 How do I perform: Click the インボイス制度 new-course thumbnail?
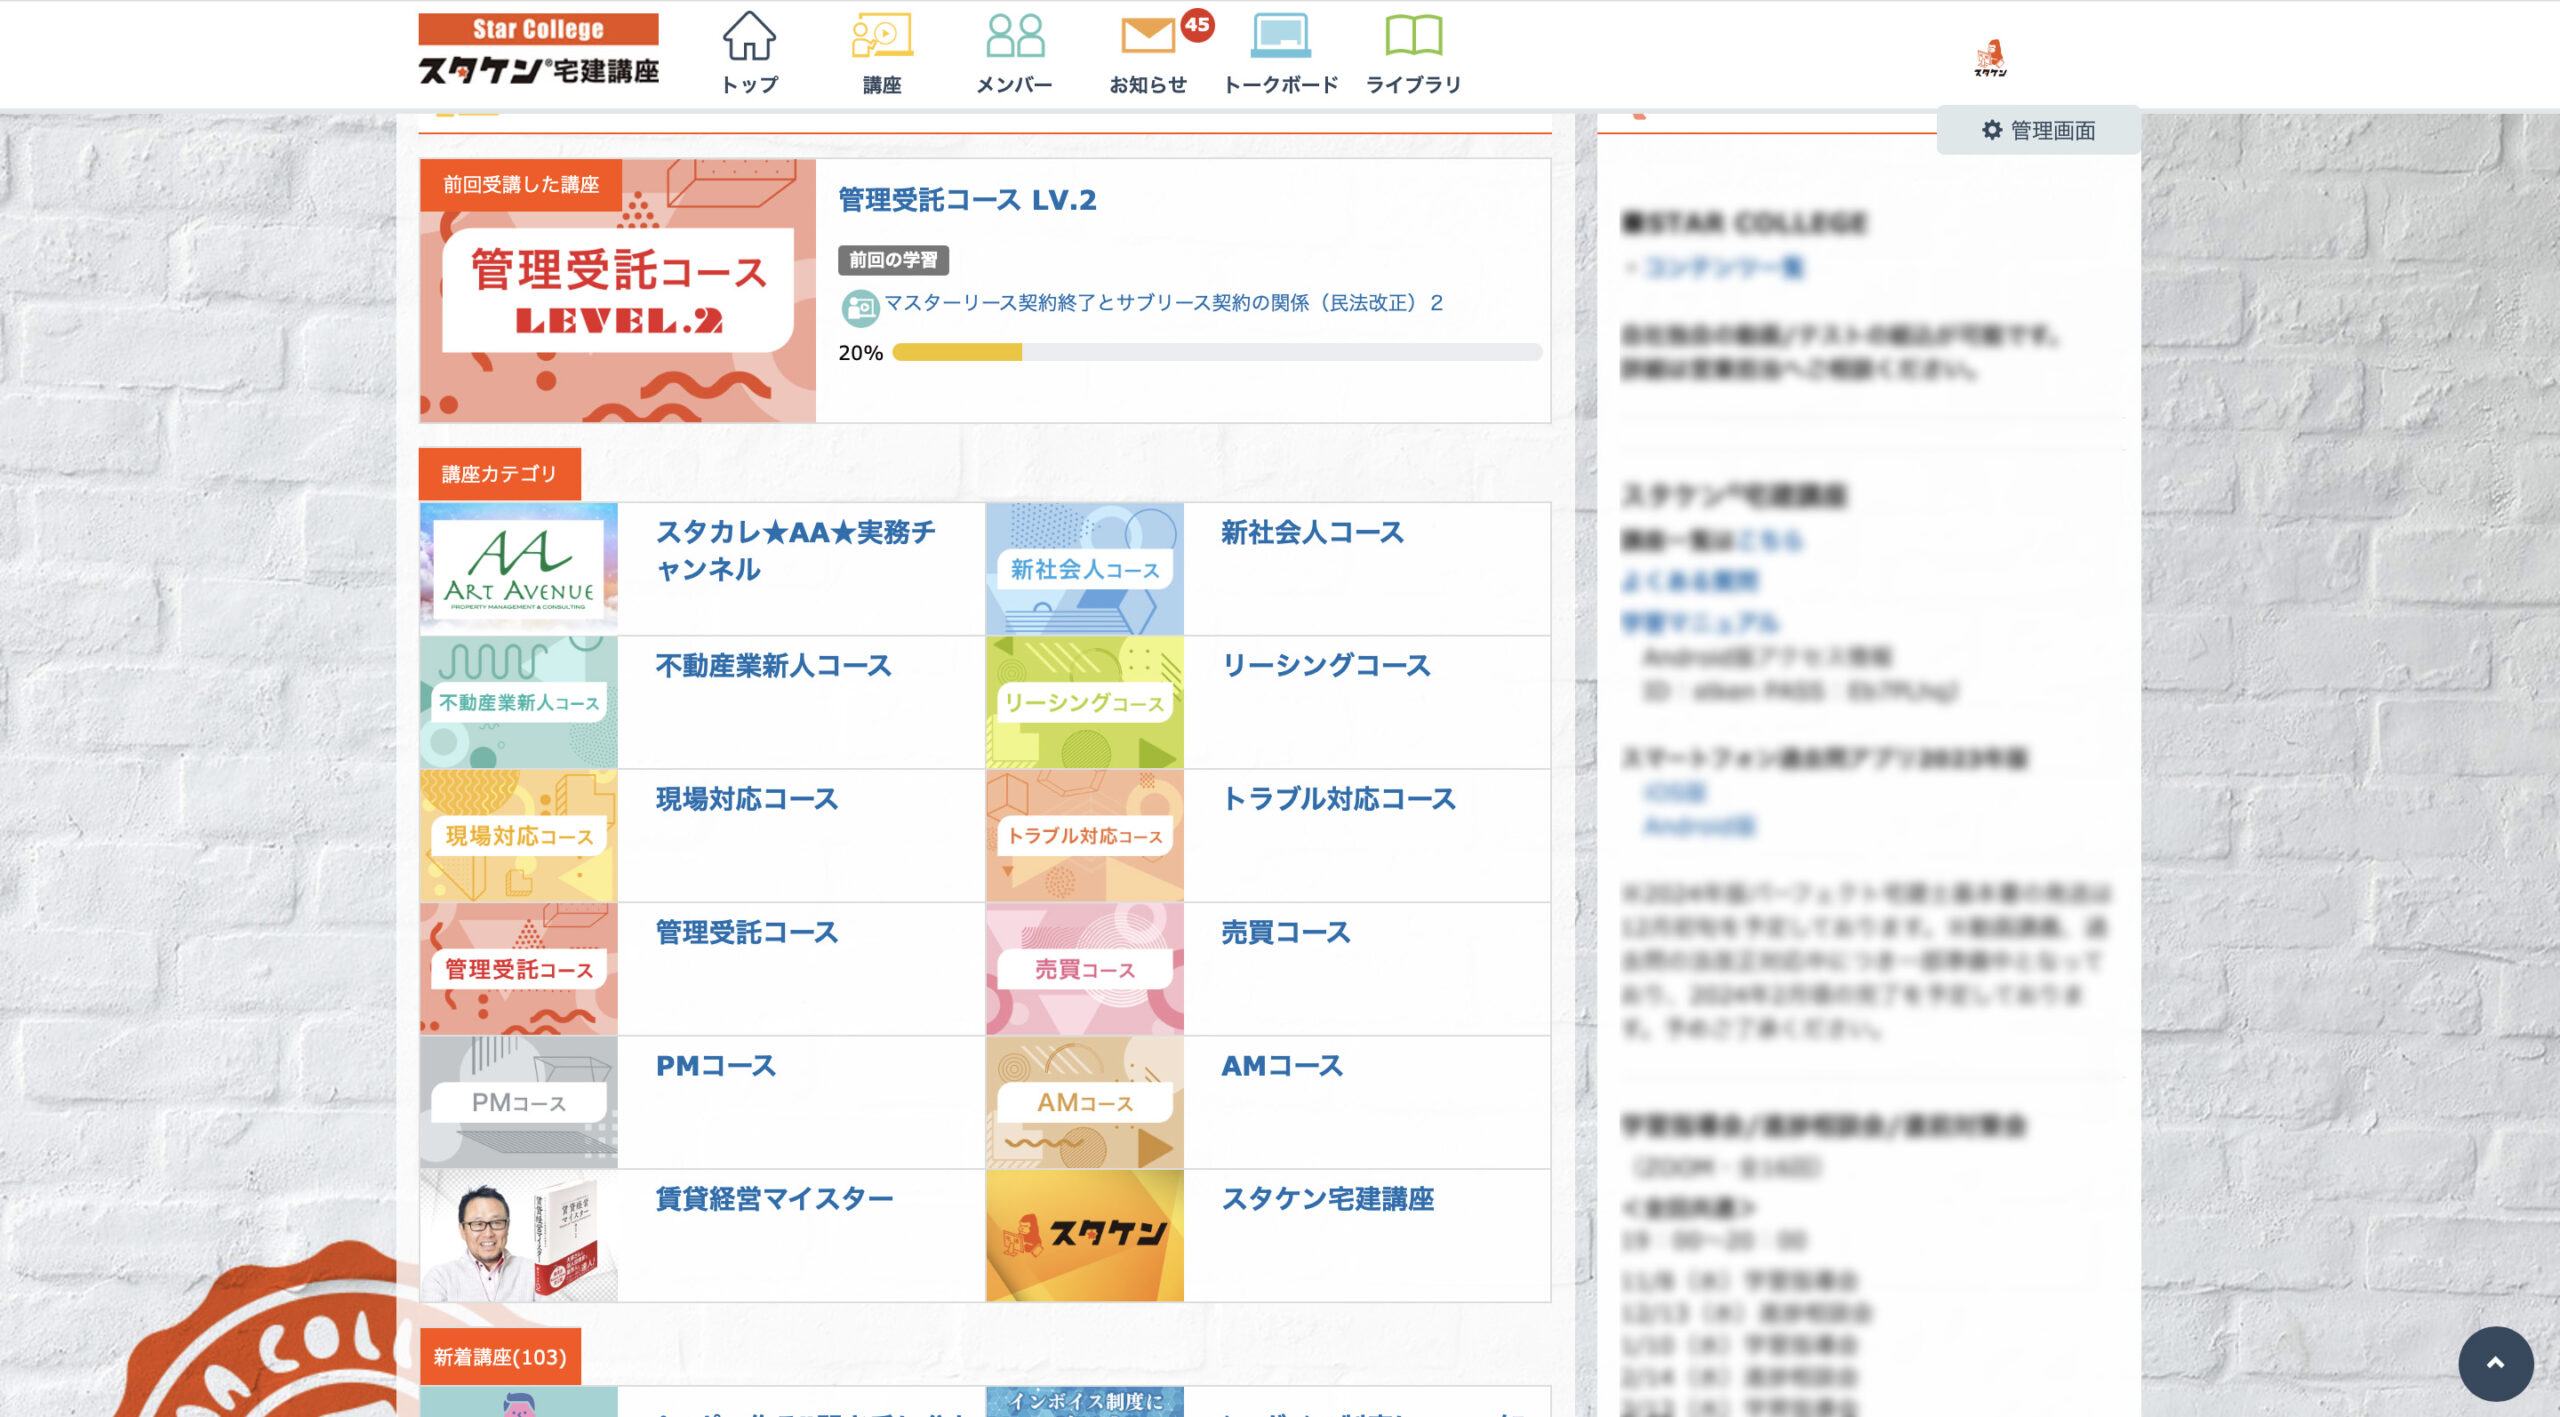click(x=1084, y=1401)
